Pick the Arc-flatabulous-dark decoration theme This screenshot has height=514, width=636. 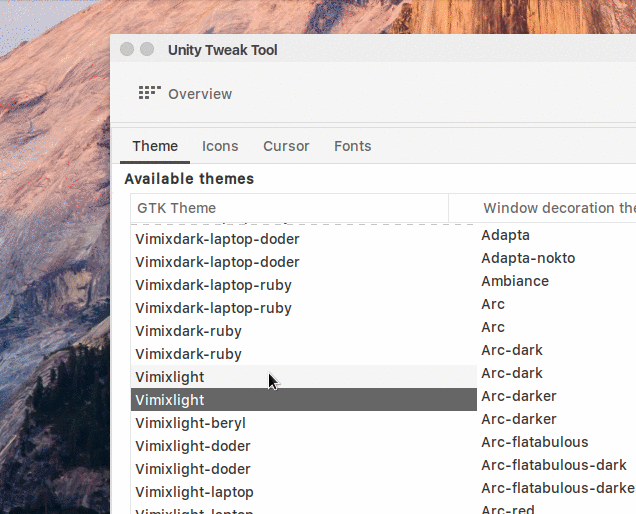(x=556, y=465)
